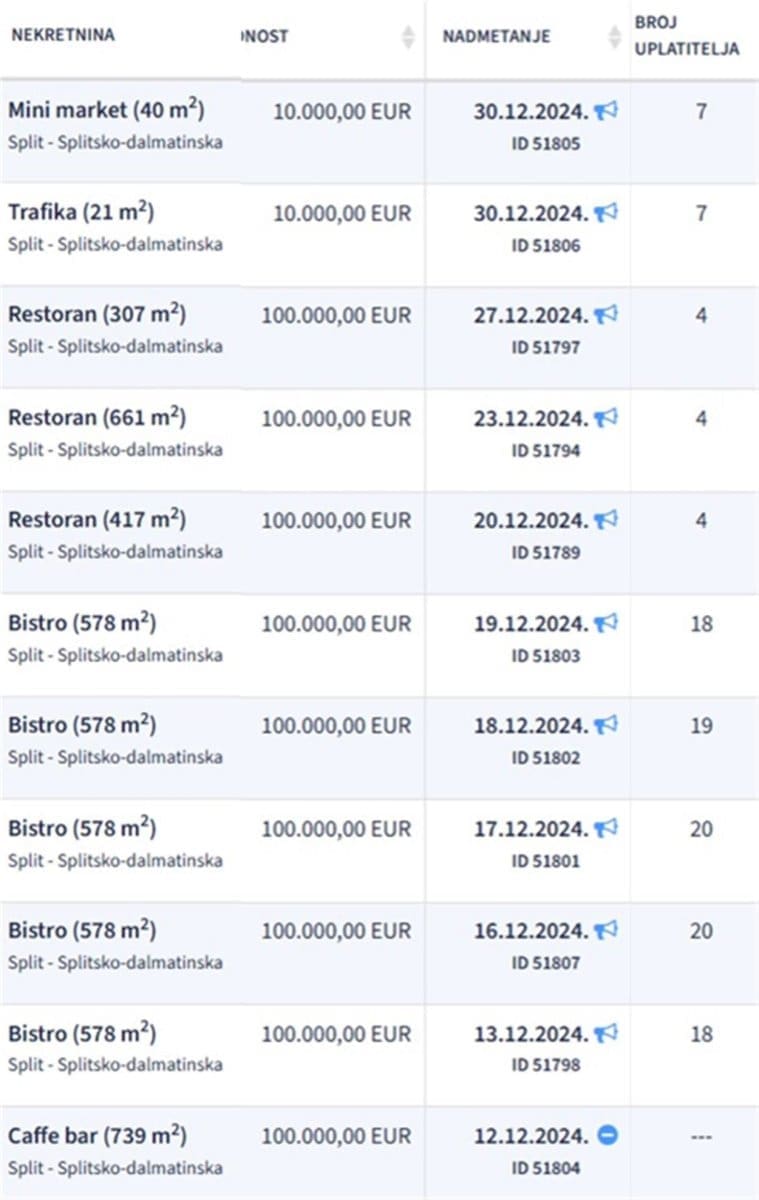Click megaphone icon beside 20.12.2024. date
Image resolution: width=759 pixels, height=1200 pixels.
pos(606,520)
